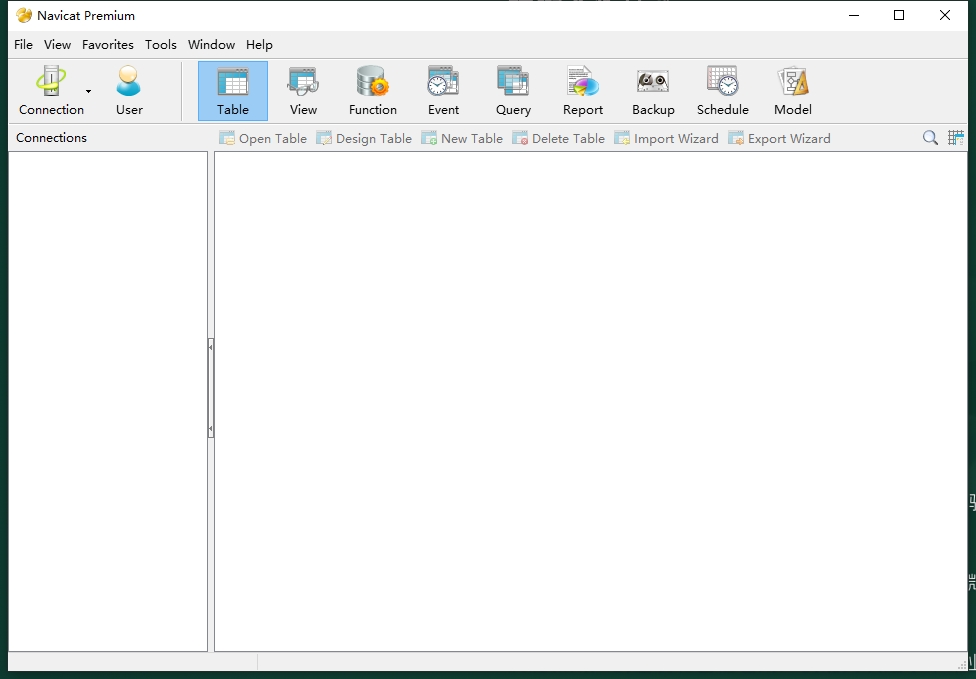This screenshot has height=679, width=976.
Task: Open the View menu
Action: click(57, 45)
